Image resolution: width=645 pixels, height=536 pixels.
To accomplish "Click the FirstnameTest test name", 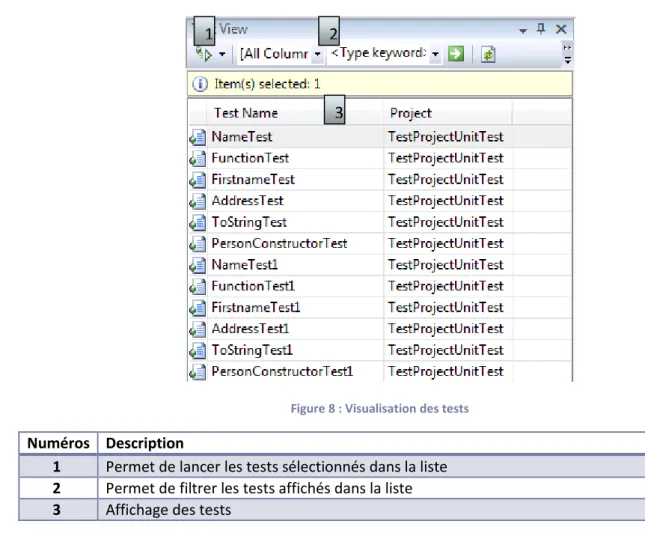I will pos(253,179).
